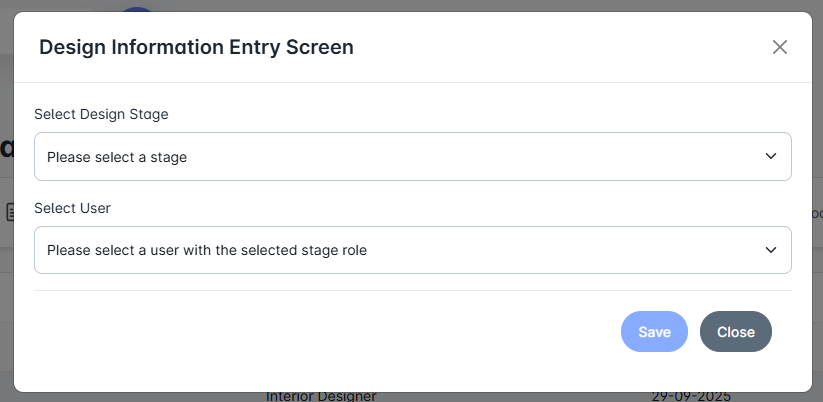The width and height of the screenshot is (823, 402).
Task: Click the 'Select User' field label
Action: 72,208
